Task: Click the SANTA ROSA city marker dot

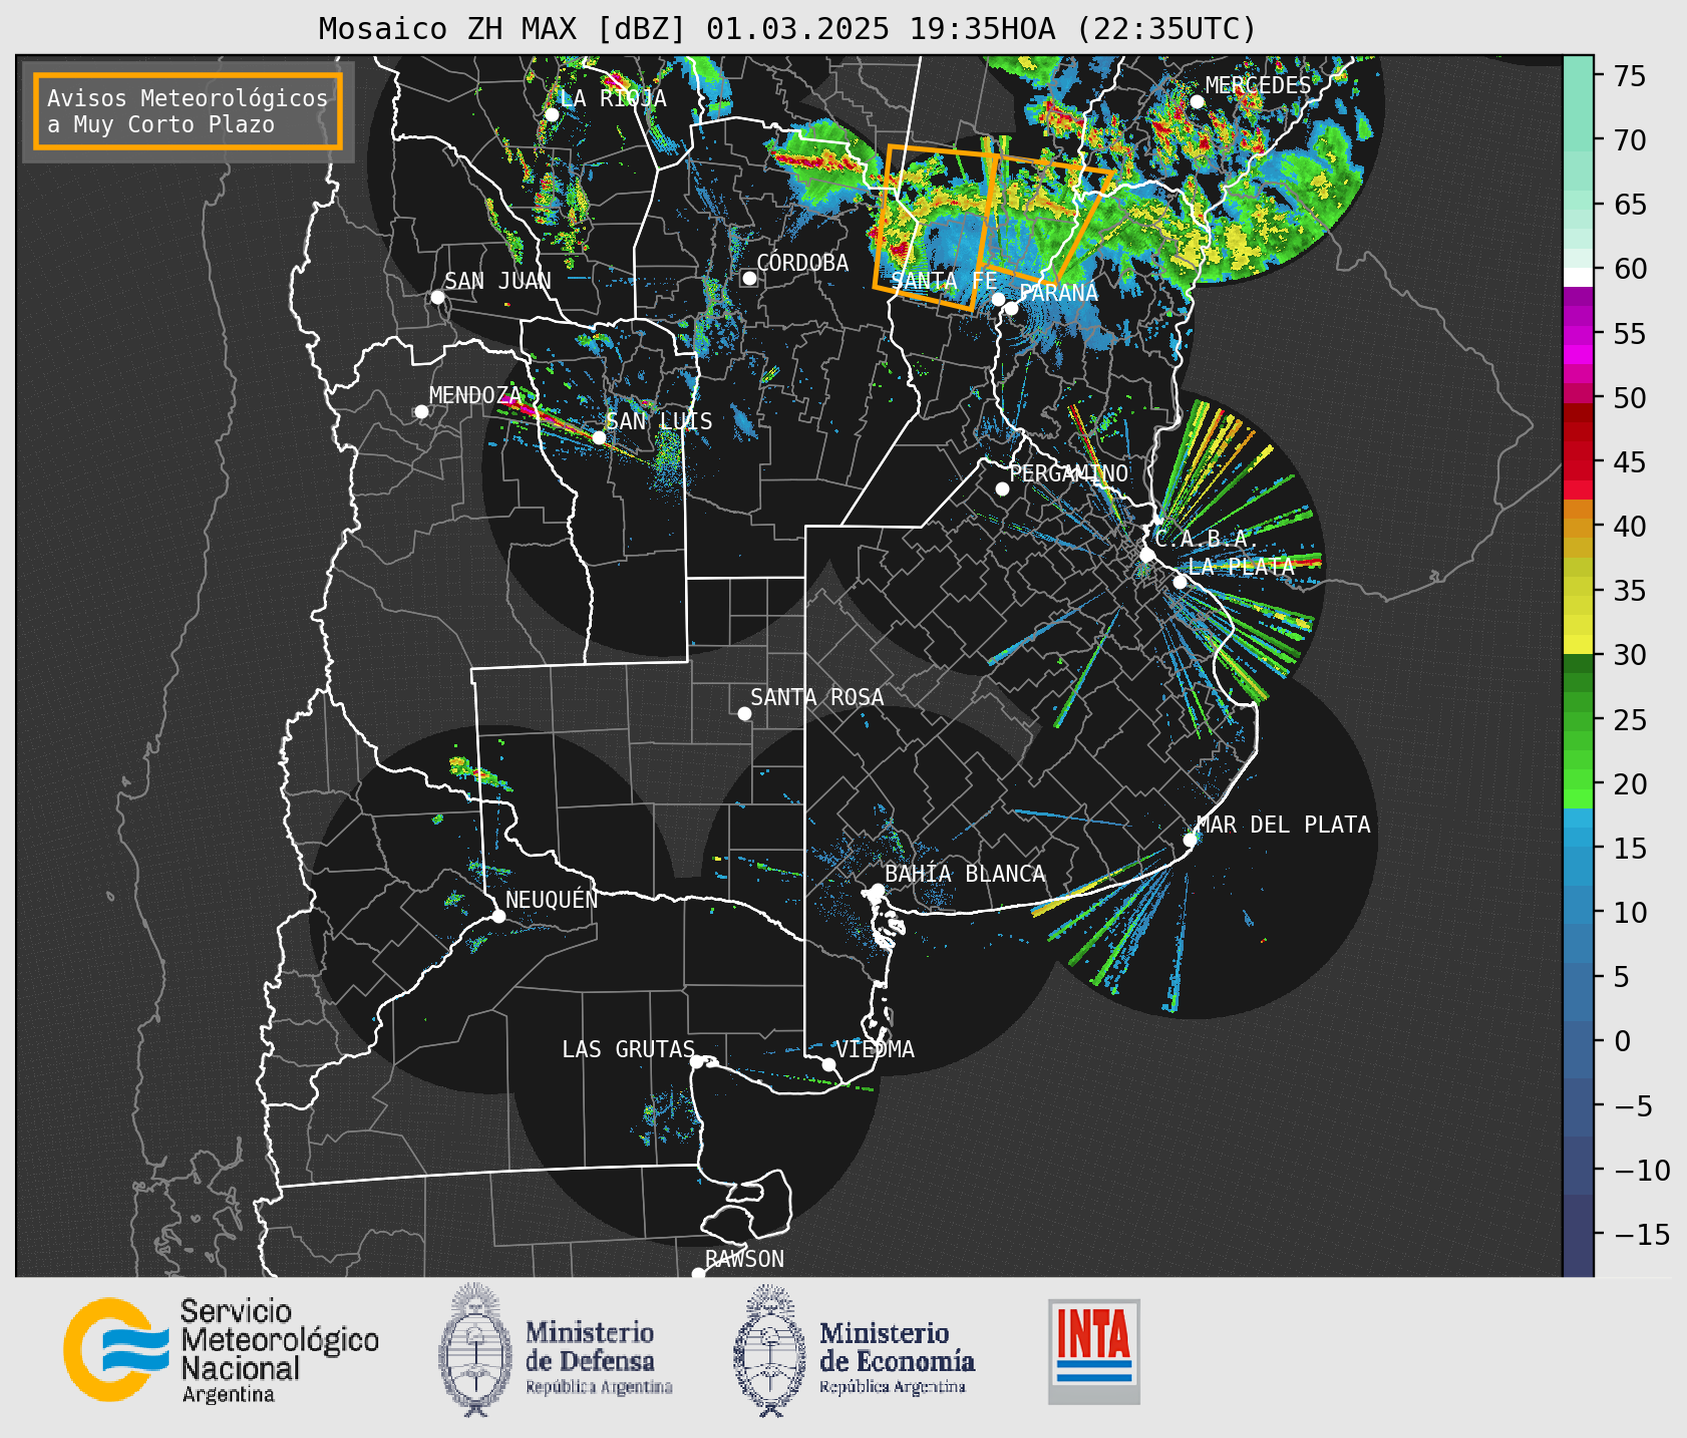Action: (744, 713)
